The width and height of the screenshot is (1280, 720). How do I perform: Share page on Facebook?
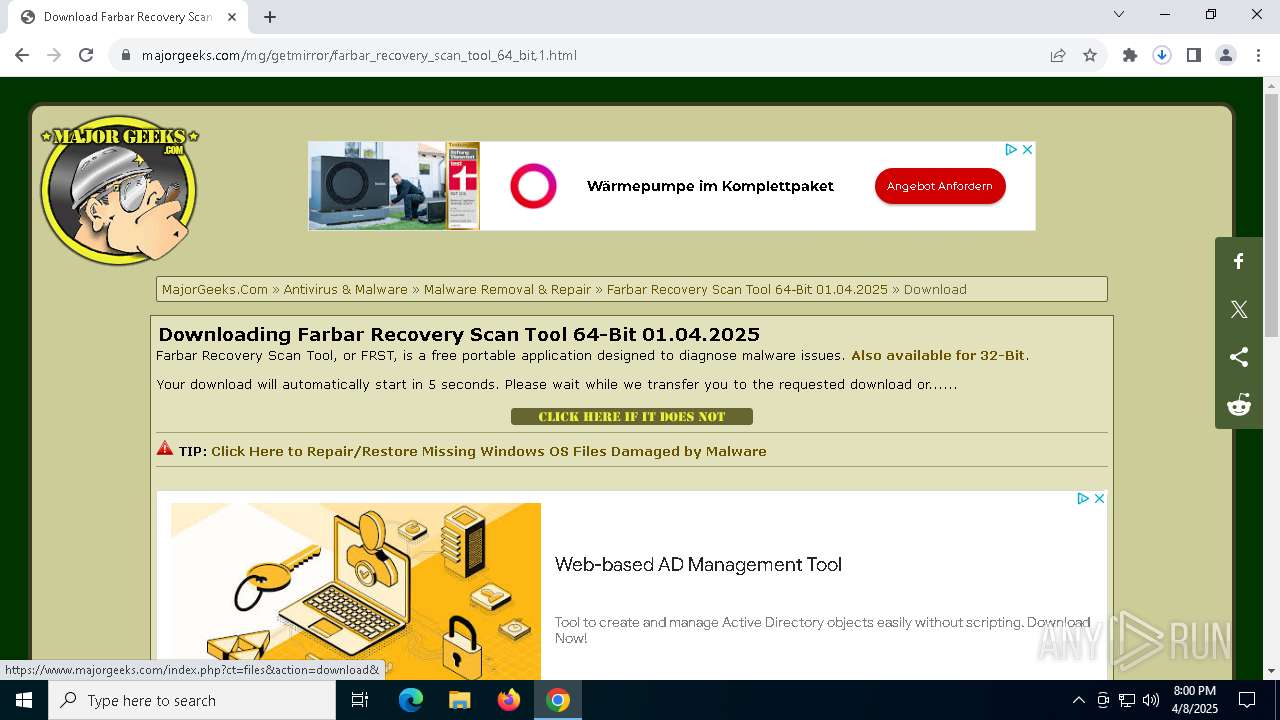tap(1239, 261)
